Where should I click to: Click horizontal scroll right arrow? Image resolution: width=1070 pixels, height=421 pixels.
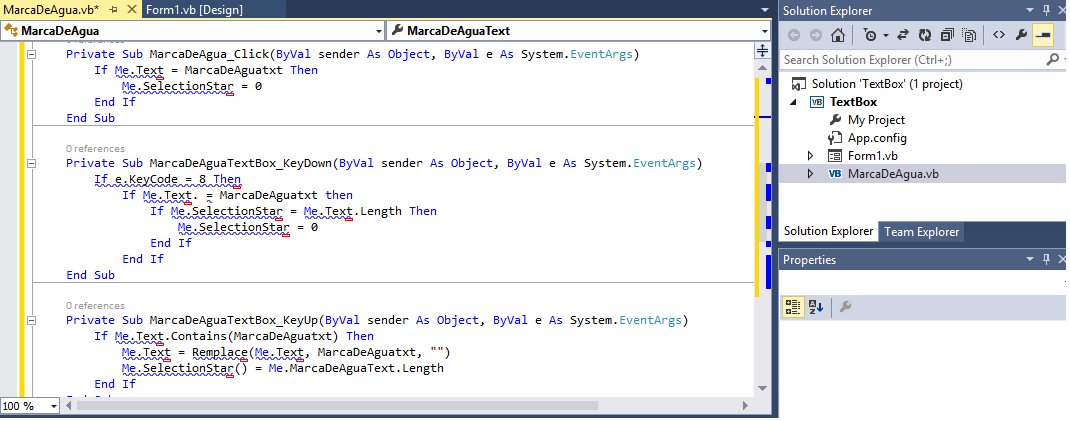pos(747,406)
